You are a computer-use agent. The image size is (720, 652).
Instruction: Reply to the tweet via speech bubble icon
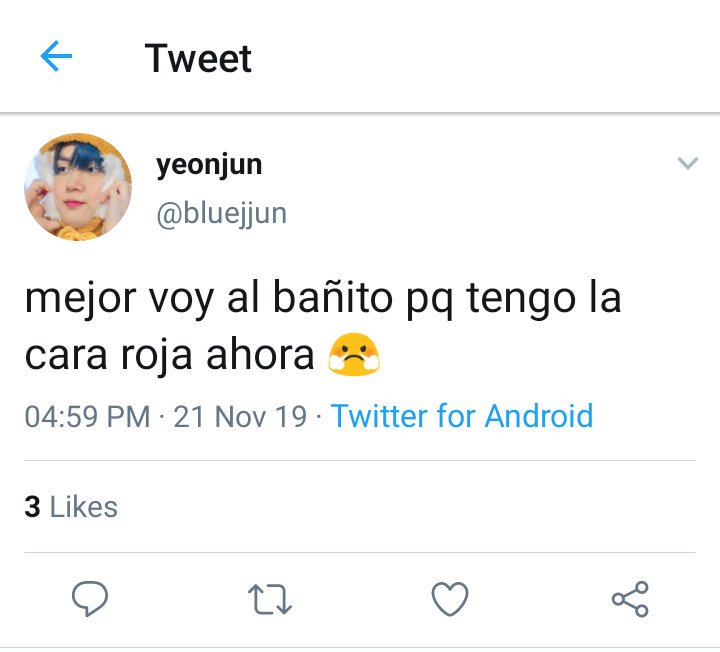point(90,598)
